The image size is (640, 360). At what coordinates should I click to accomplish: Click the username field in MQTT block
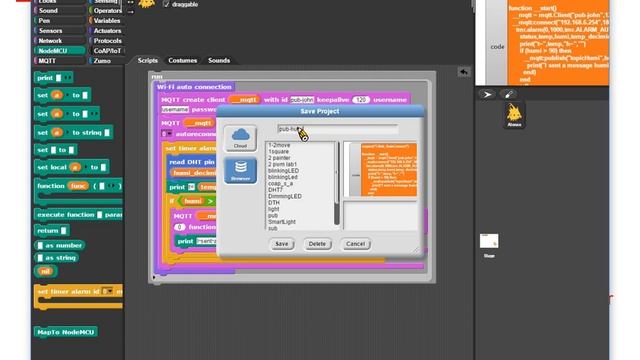(175, 109)
